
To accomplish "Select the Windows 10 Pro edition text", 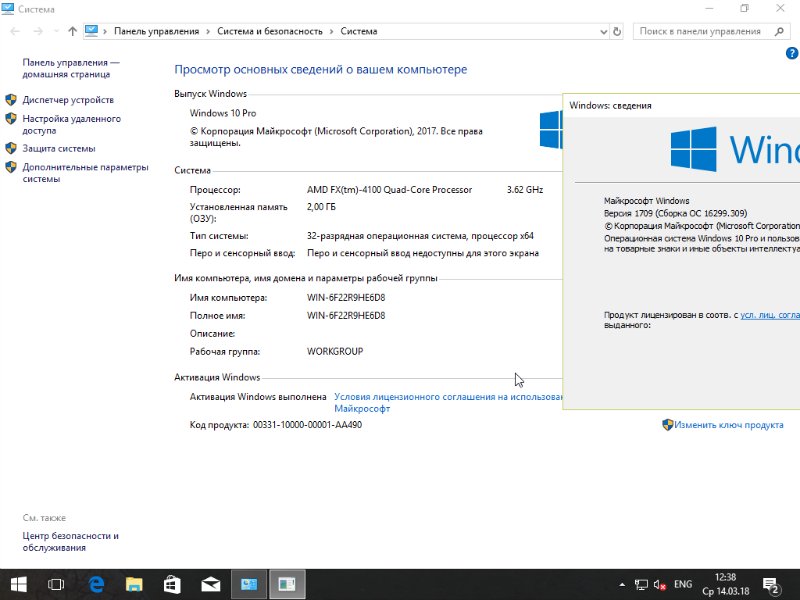I will [223, 113].
